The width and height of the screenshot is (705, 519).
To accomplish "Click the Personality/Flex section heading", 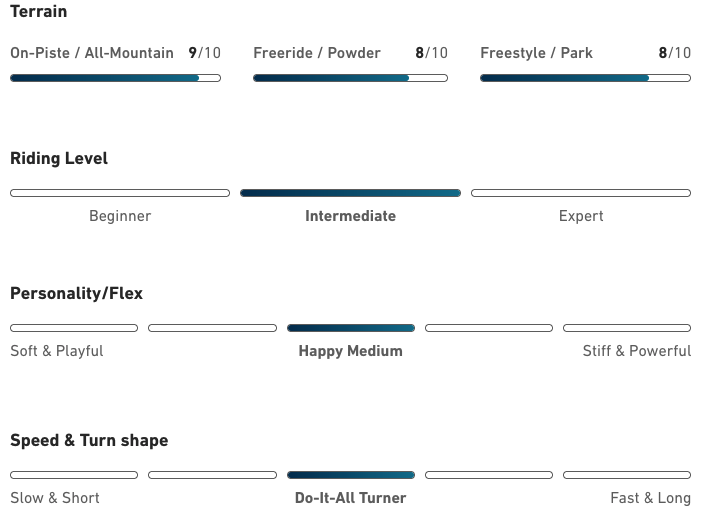I will tap(76, 293).
